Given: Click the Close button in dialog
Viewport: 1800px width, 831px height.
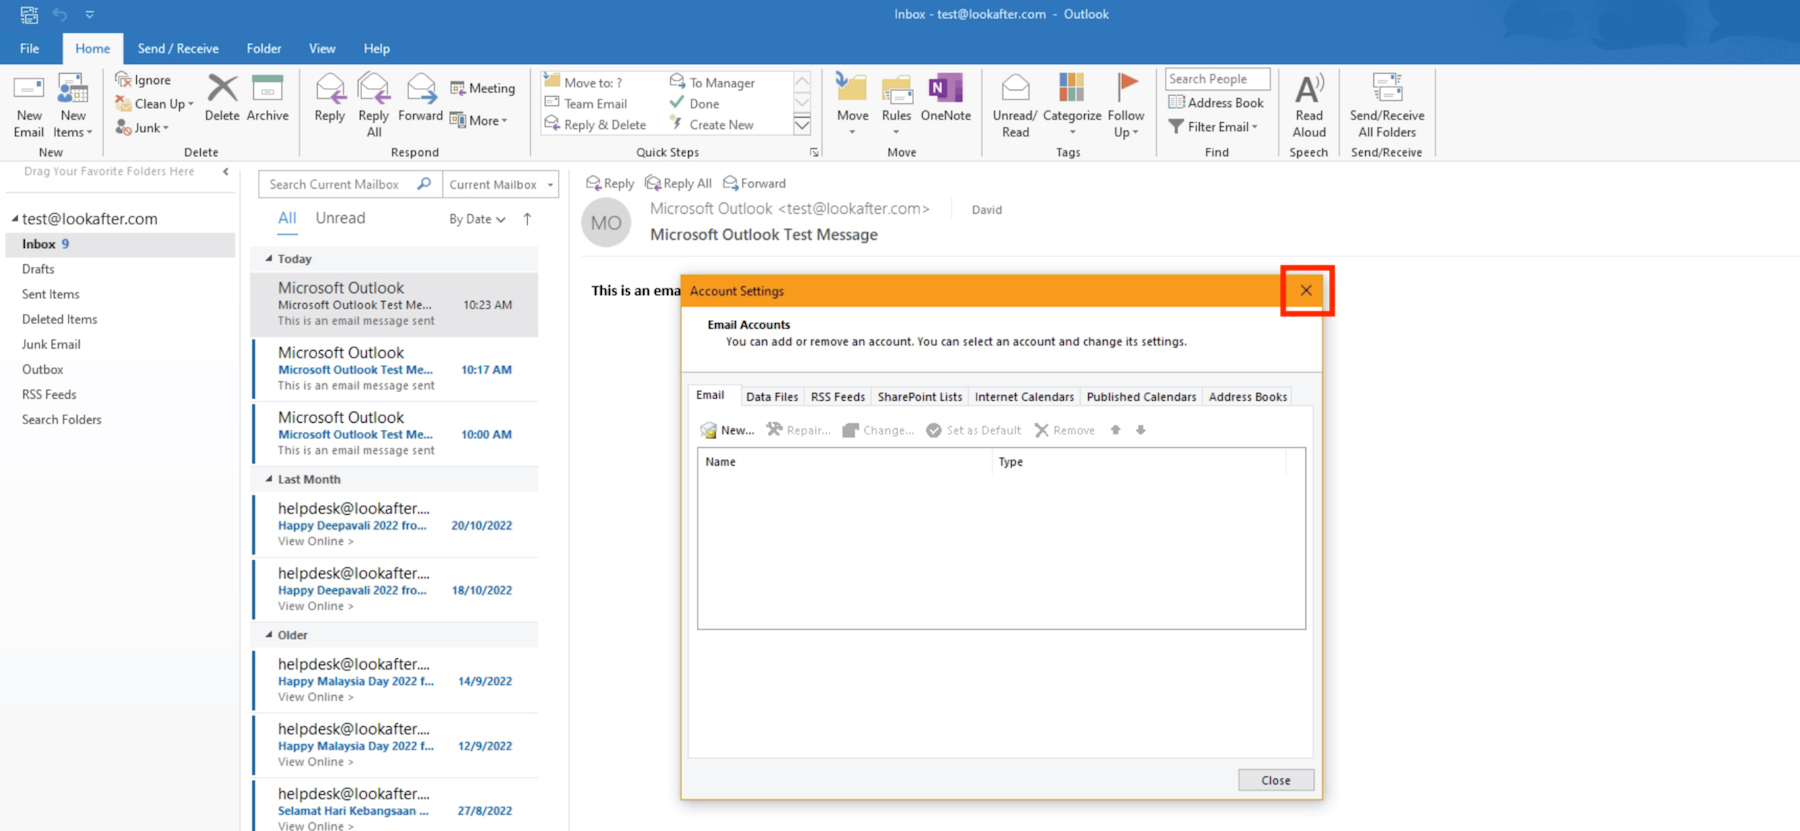Looking at the screenshot, I should [1275, 780].
